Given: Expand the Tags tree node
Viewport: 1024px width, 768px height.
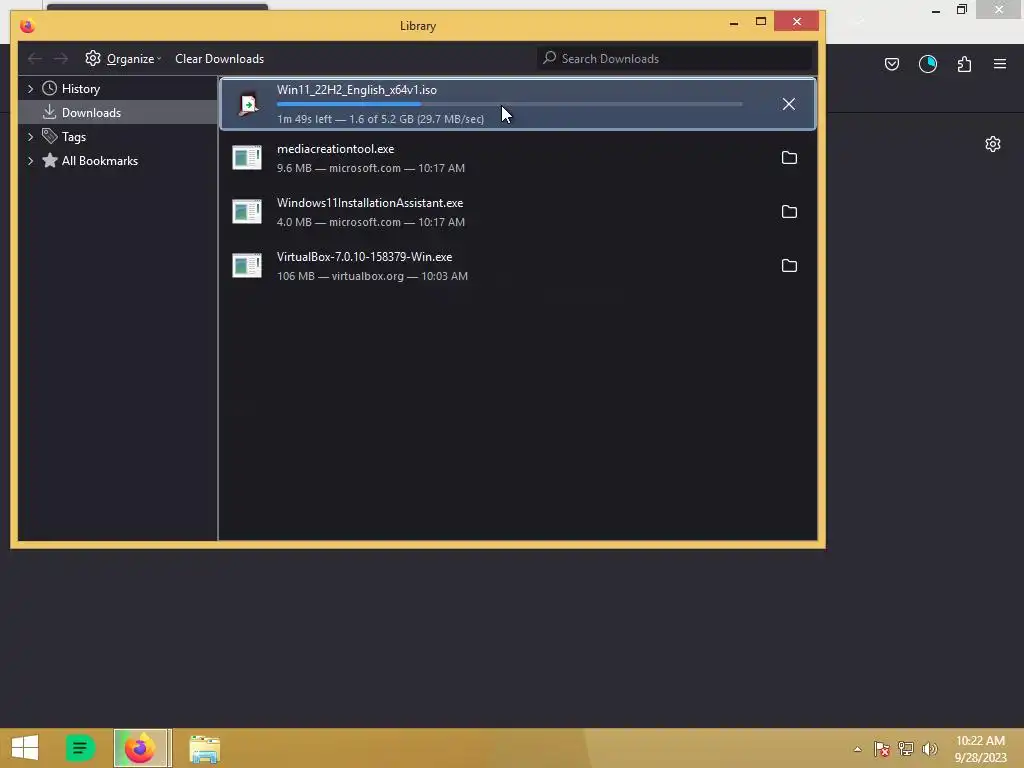Looking at the screenshot, I should 30,136.
